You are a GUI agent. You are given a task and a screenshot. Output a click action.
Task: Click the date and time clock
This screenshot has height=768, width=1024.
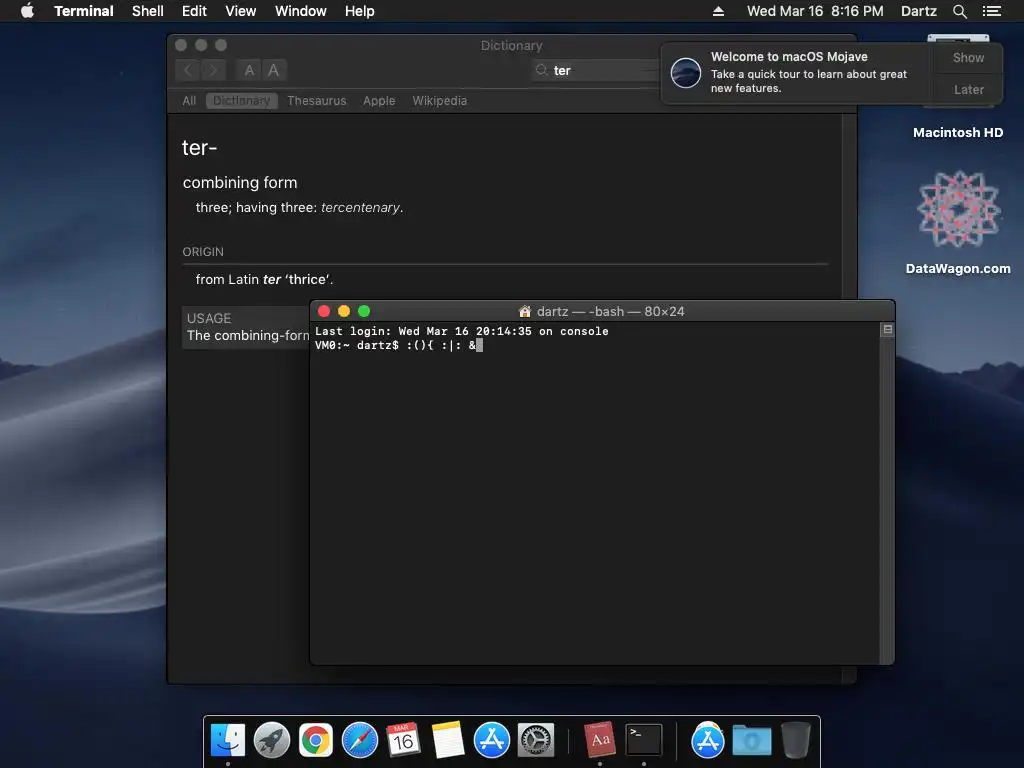[x=815, y=11]
